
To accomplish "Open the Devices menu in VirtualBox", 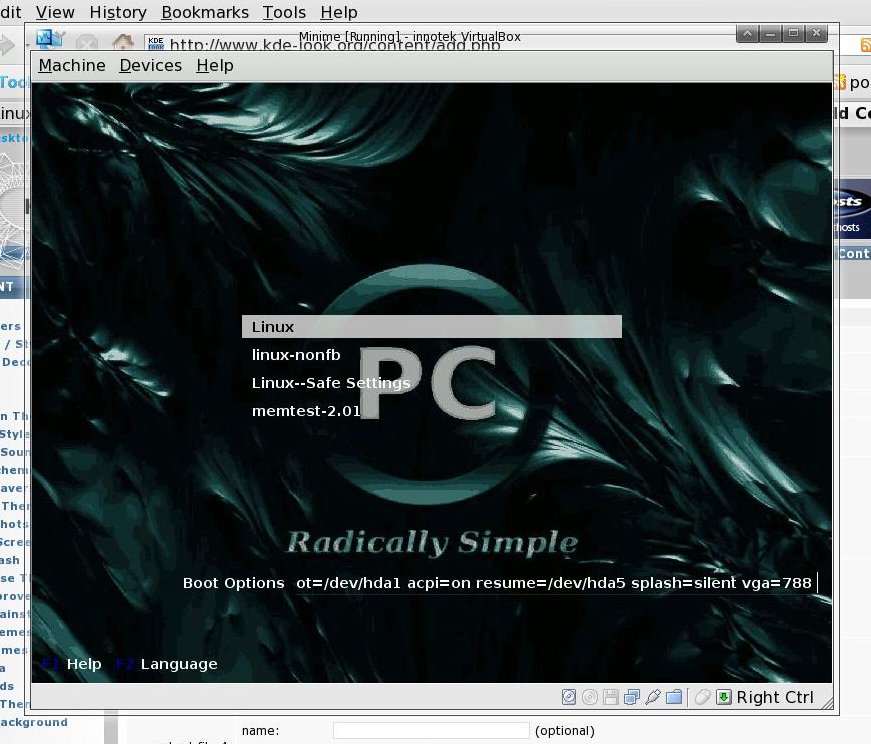I will (151, 66).
